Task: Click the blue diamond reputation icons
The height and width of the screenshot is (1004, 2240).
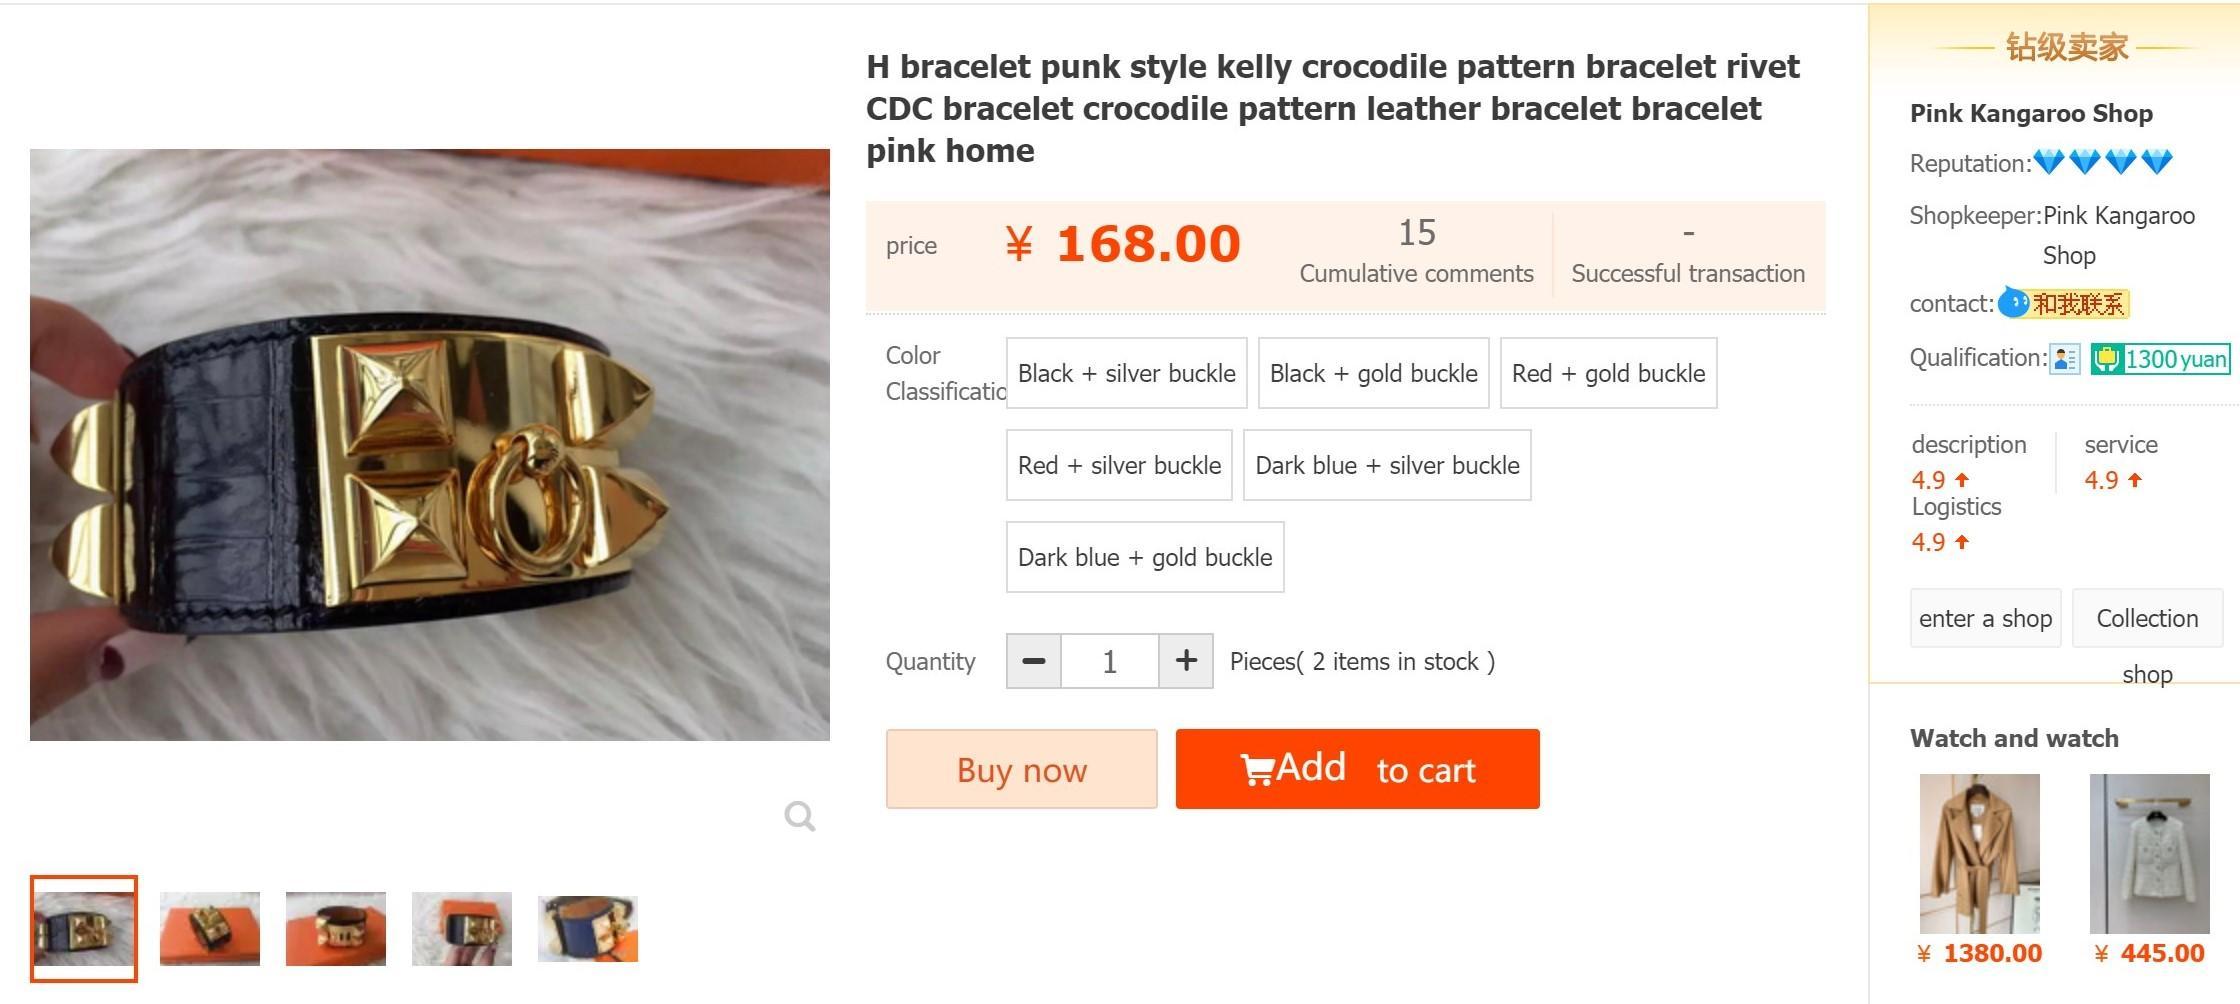Action: 2102,162
